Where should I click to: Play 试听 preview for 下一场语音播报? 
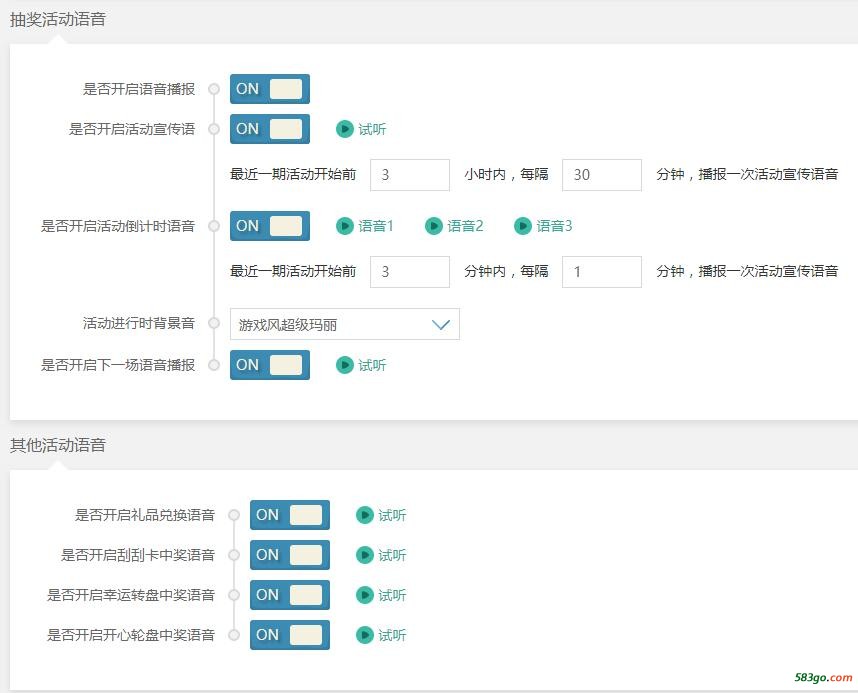click(361, 365)
